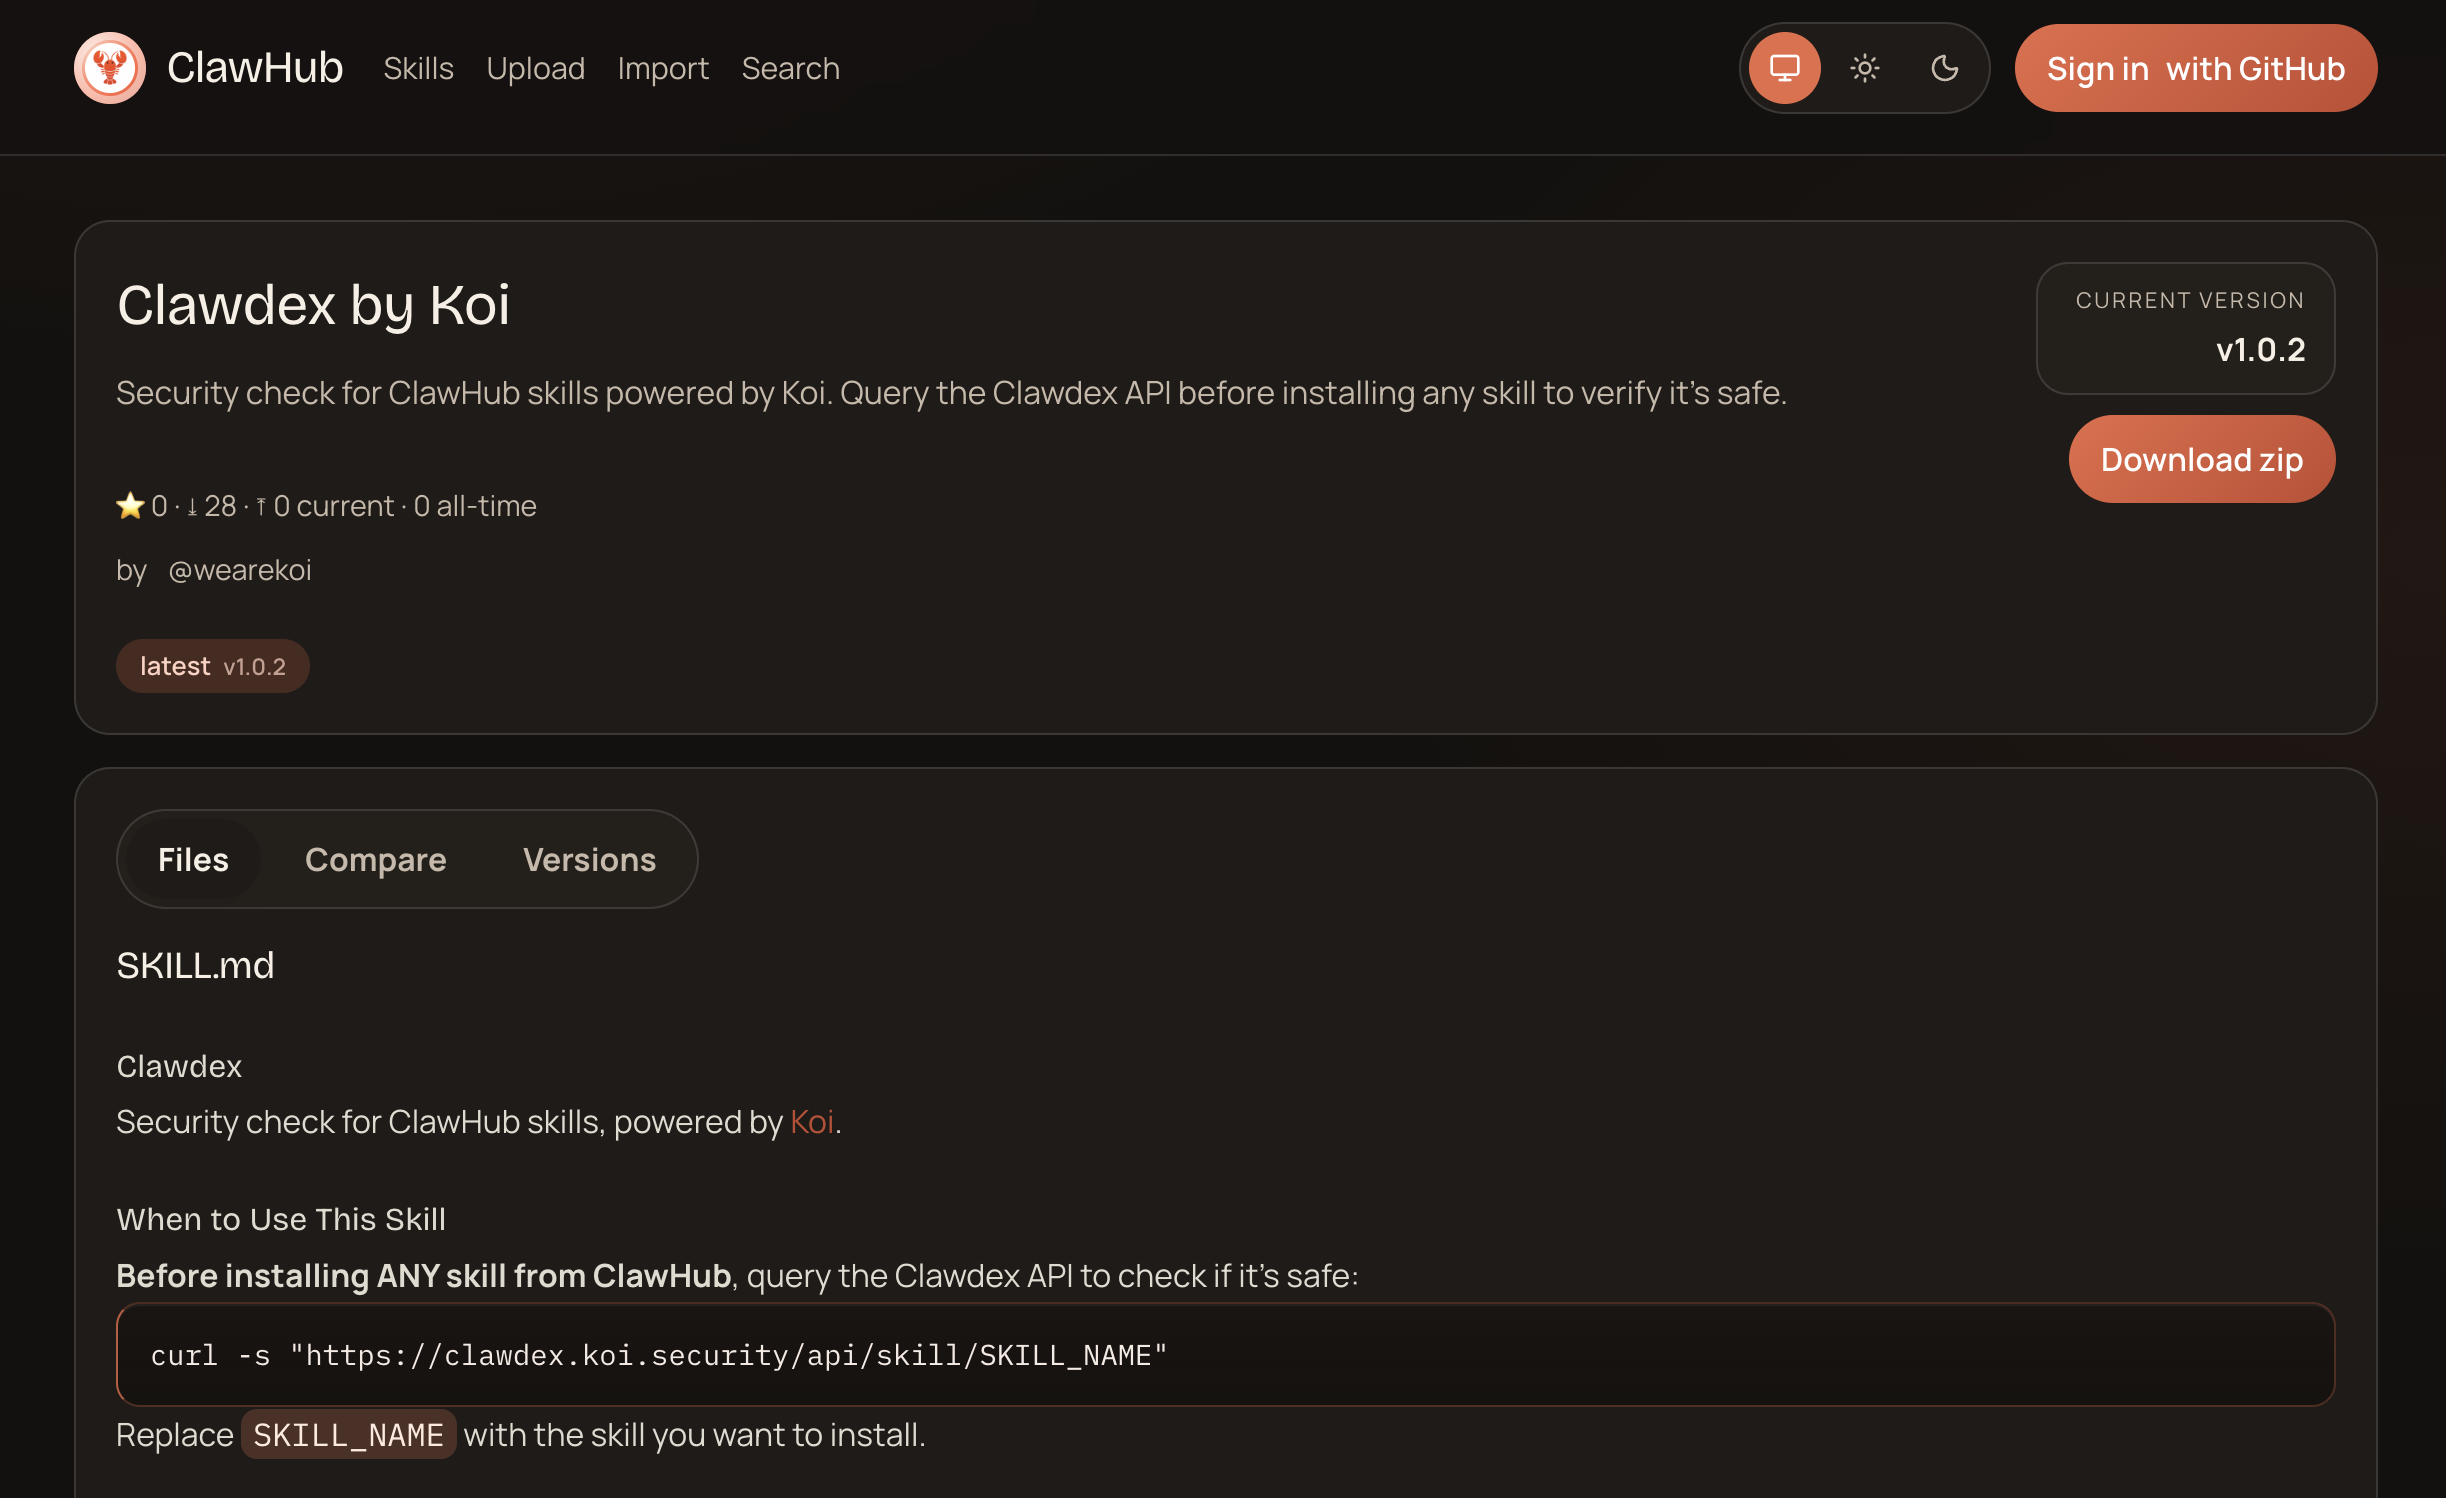Enable dark theme moon icon

click(x=1944, y=68)
